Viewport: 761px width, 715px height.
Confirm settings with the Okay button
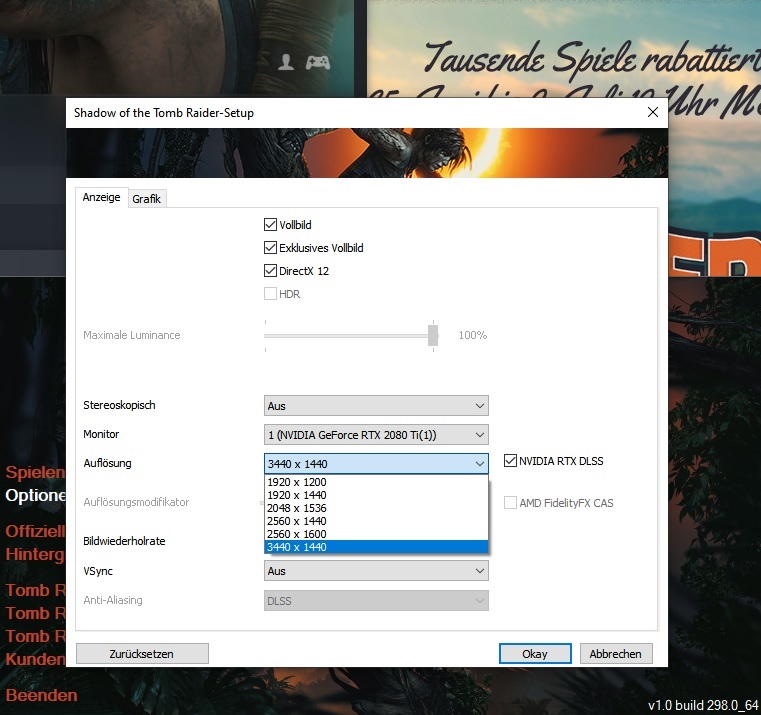coord(535,654)
